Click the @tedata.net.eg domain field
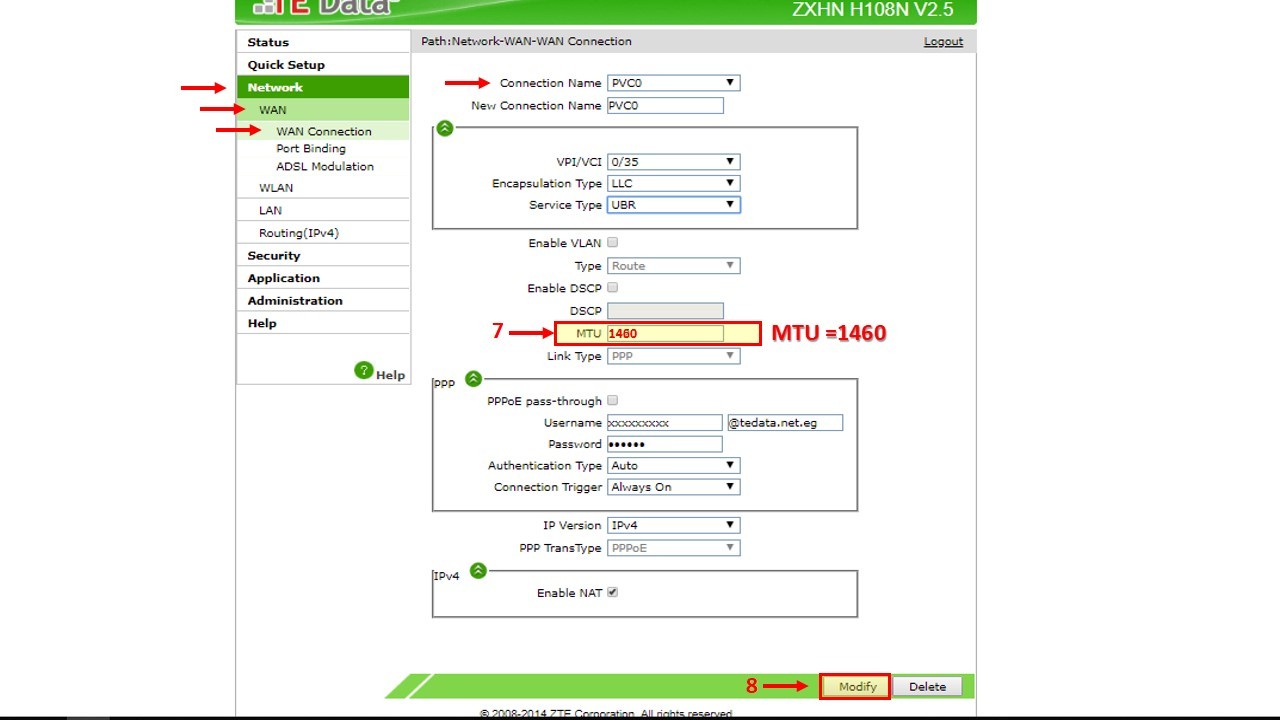This screenshot has width=1280, height=720. pyautogui.click(x=785, y=423)
